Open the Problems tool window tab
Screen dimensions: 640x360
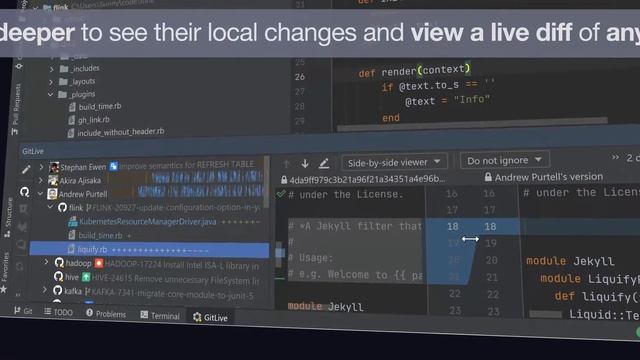click(x=106, y=314)
